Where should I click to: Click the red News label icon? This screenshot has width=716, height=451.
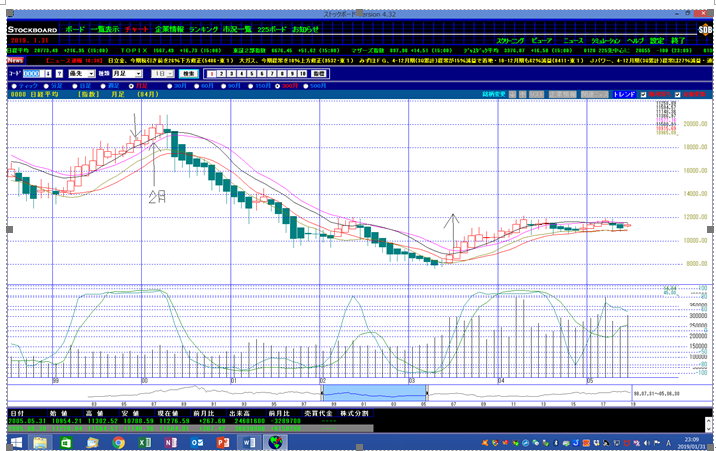(x=16, y=59)
